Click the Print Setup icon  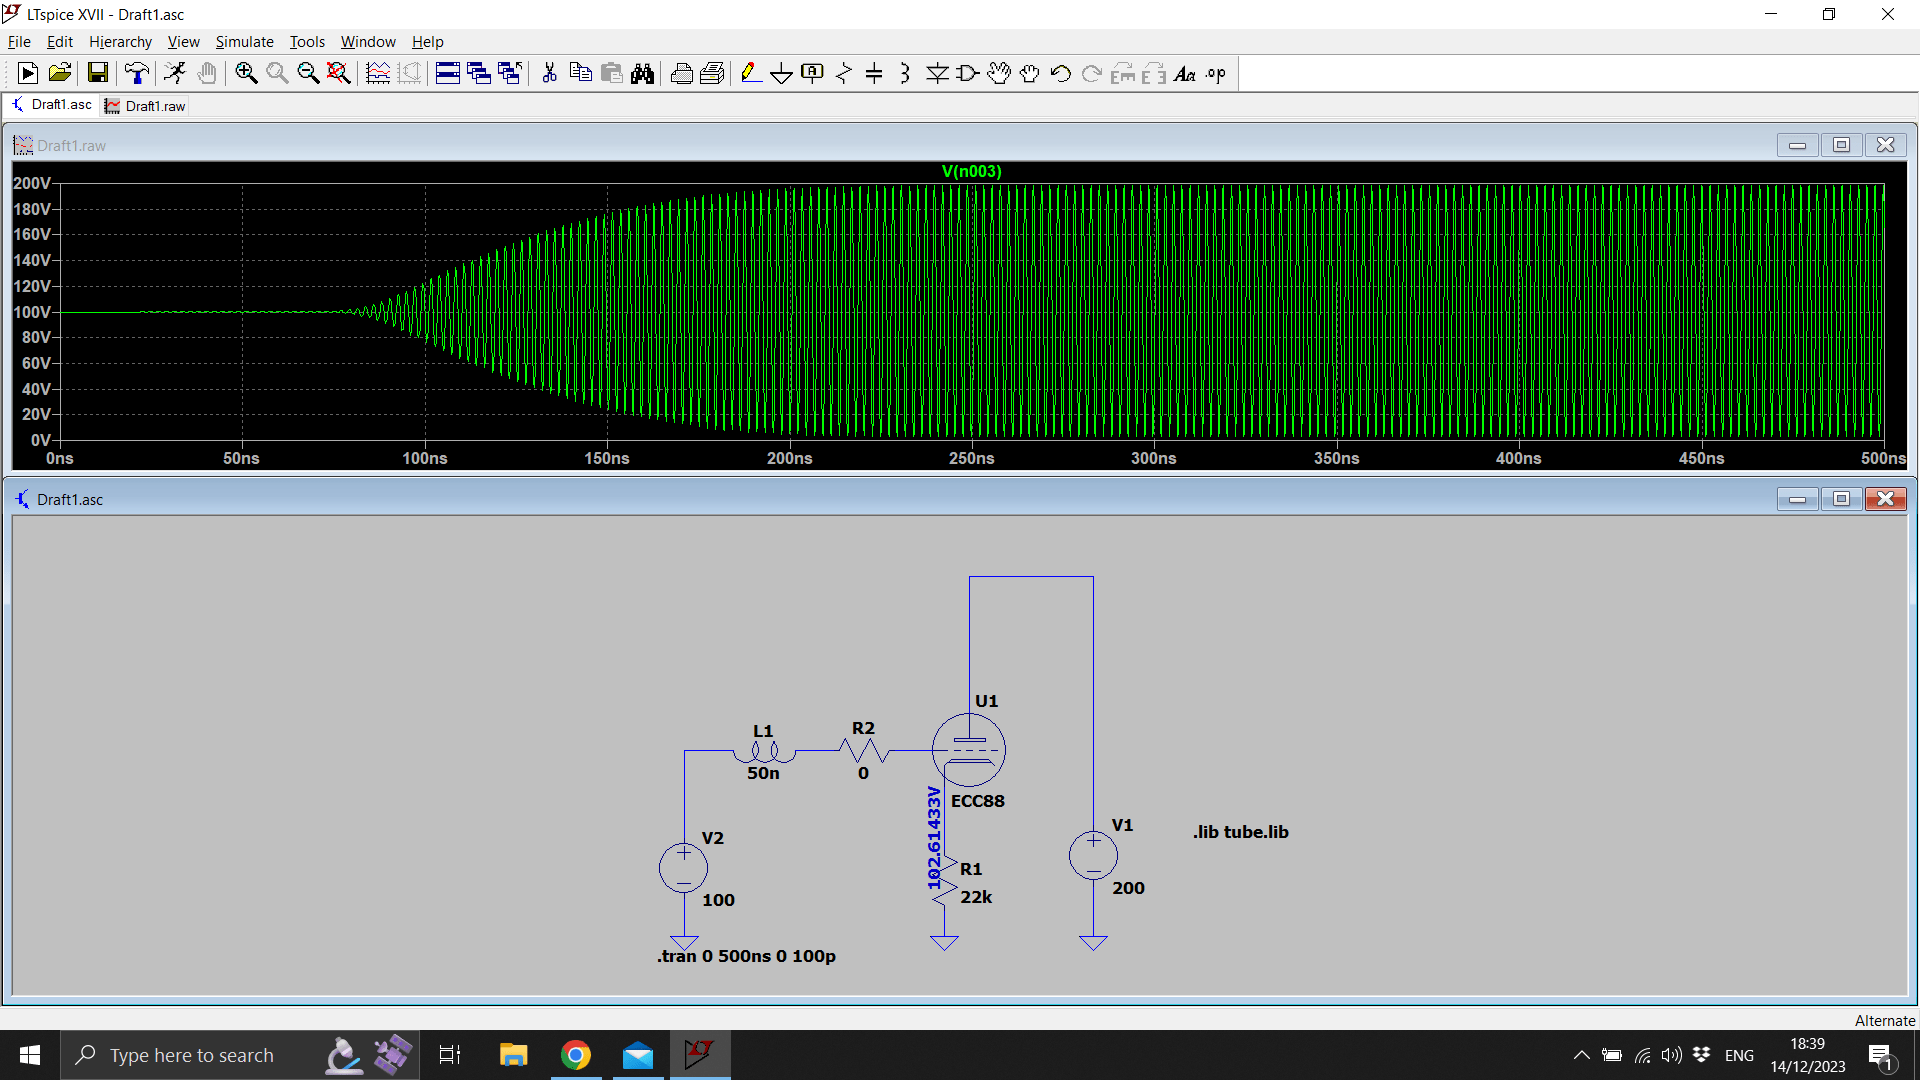click(x=712, y=73)
